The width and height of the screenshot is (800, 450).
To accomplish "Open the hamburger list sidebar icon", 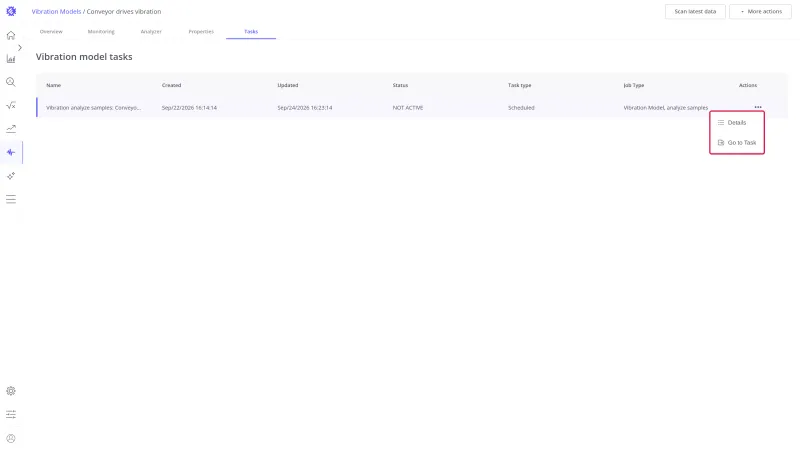I will (x=11, y=199).
